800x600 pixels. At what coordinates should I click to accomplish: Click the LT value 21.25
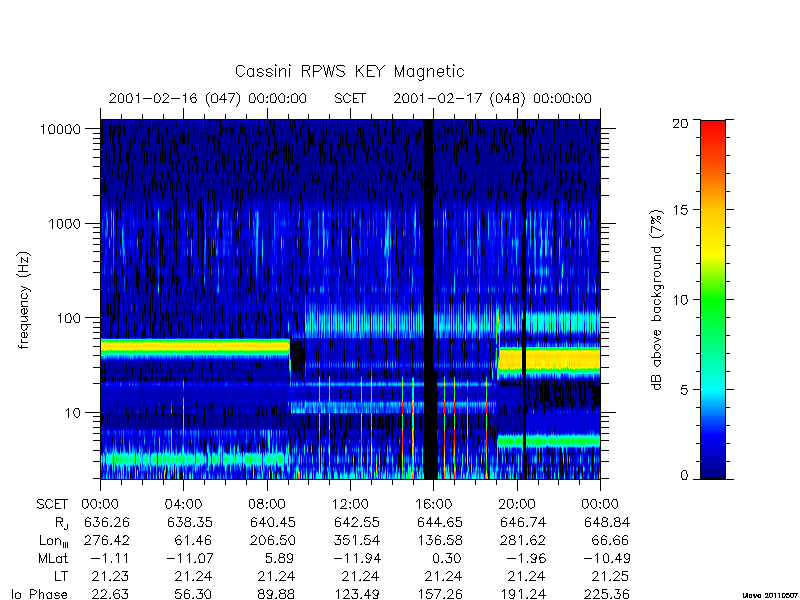pyautogui.click(x=611, y=577)
